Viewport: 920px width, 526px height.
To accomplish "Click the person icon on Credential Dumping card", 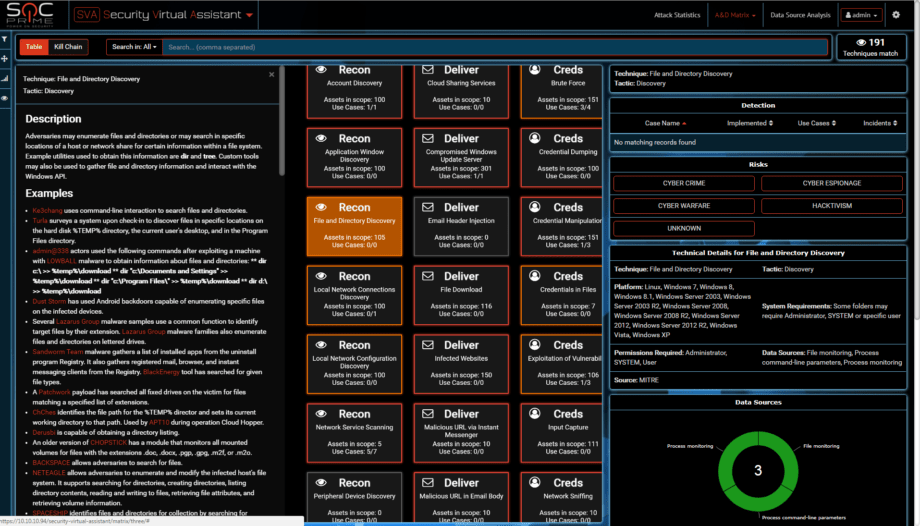I will [535, 139].
